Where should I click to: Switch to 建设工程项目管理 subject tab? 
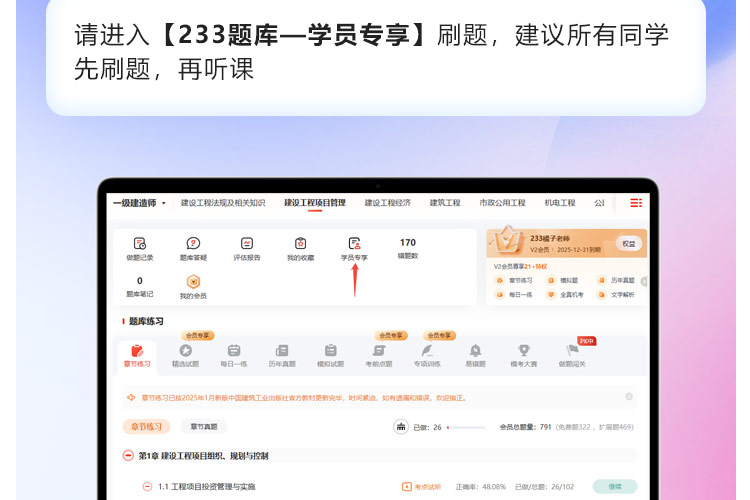(x=315, y=203)
